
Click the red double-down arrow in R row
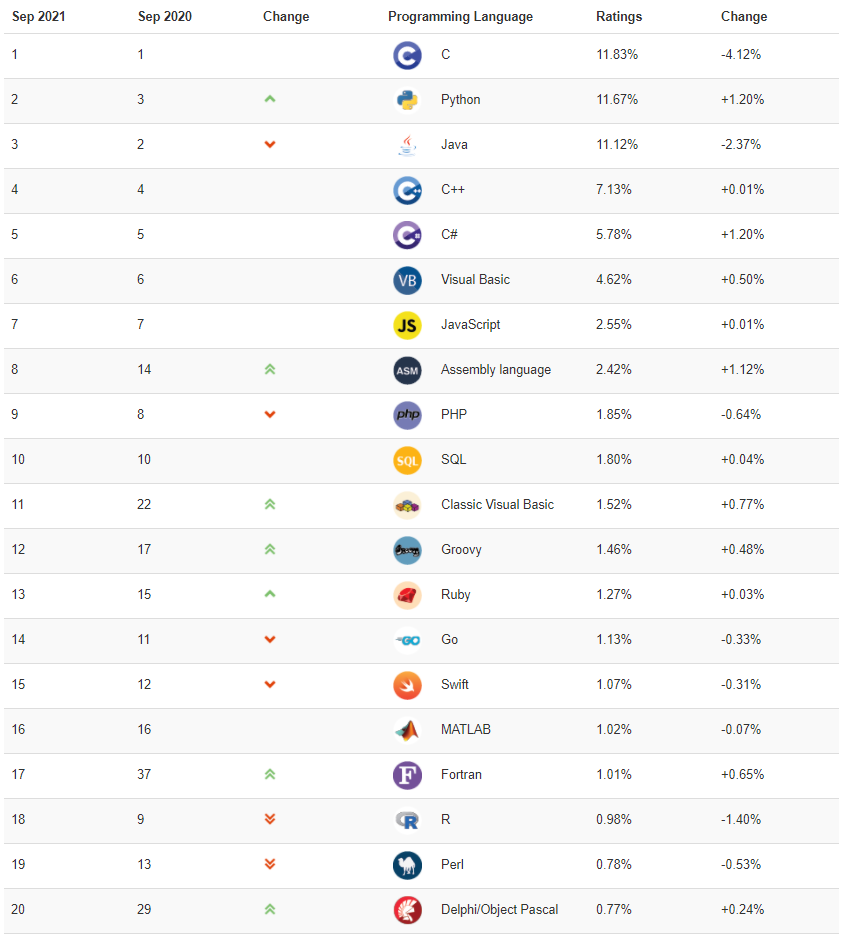[270, 820]
